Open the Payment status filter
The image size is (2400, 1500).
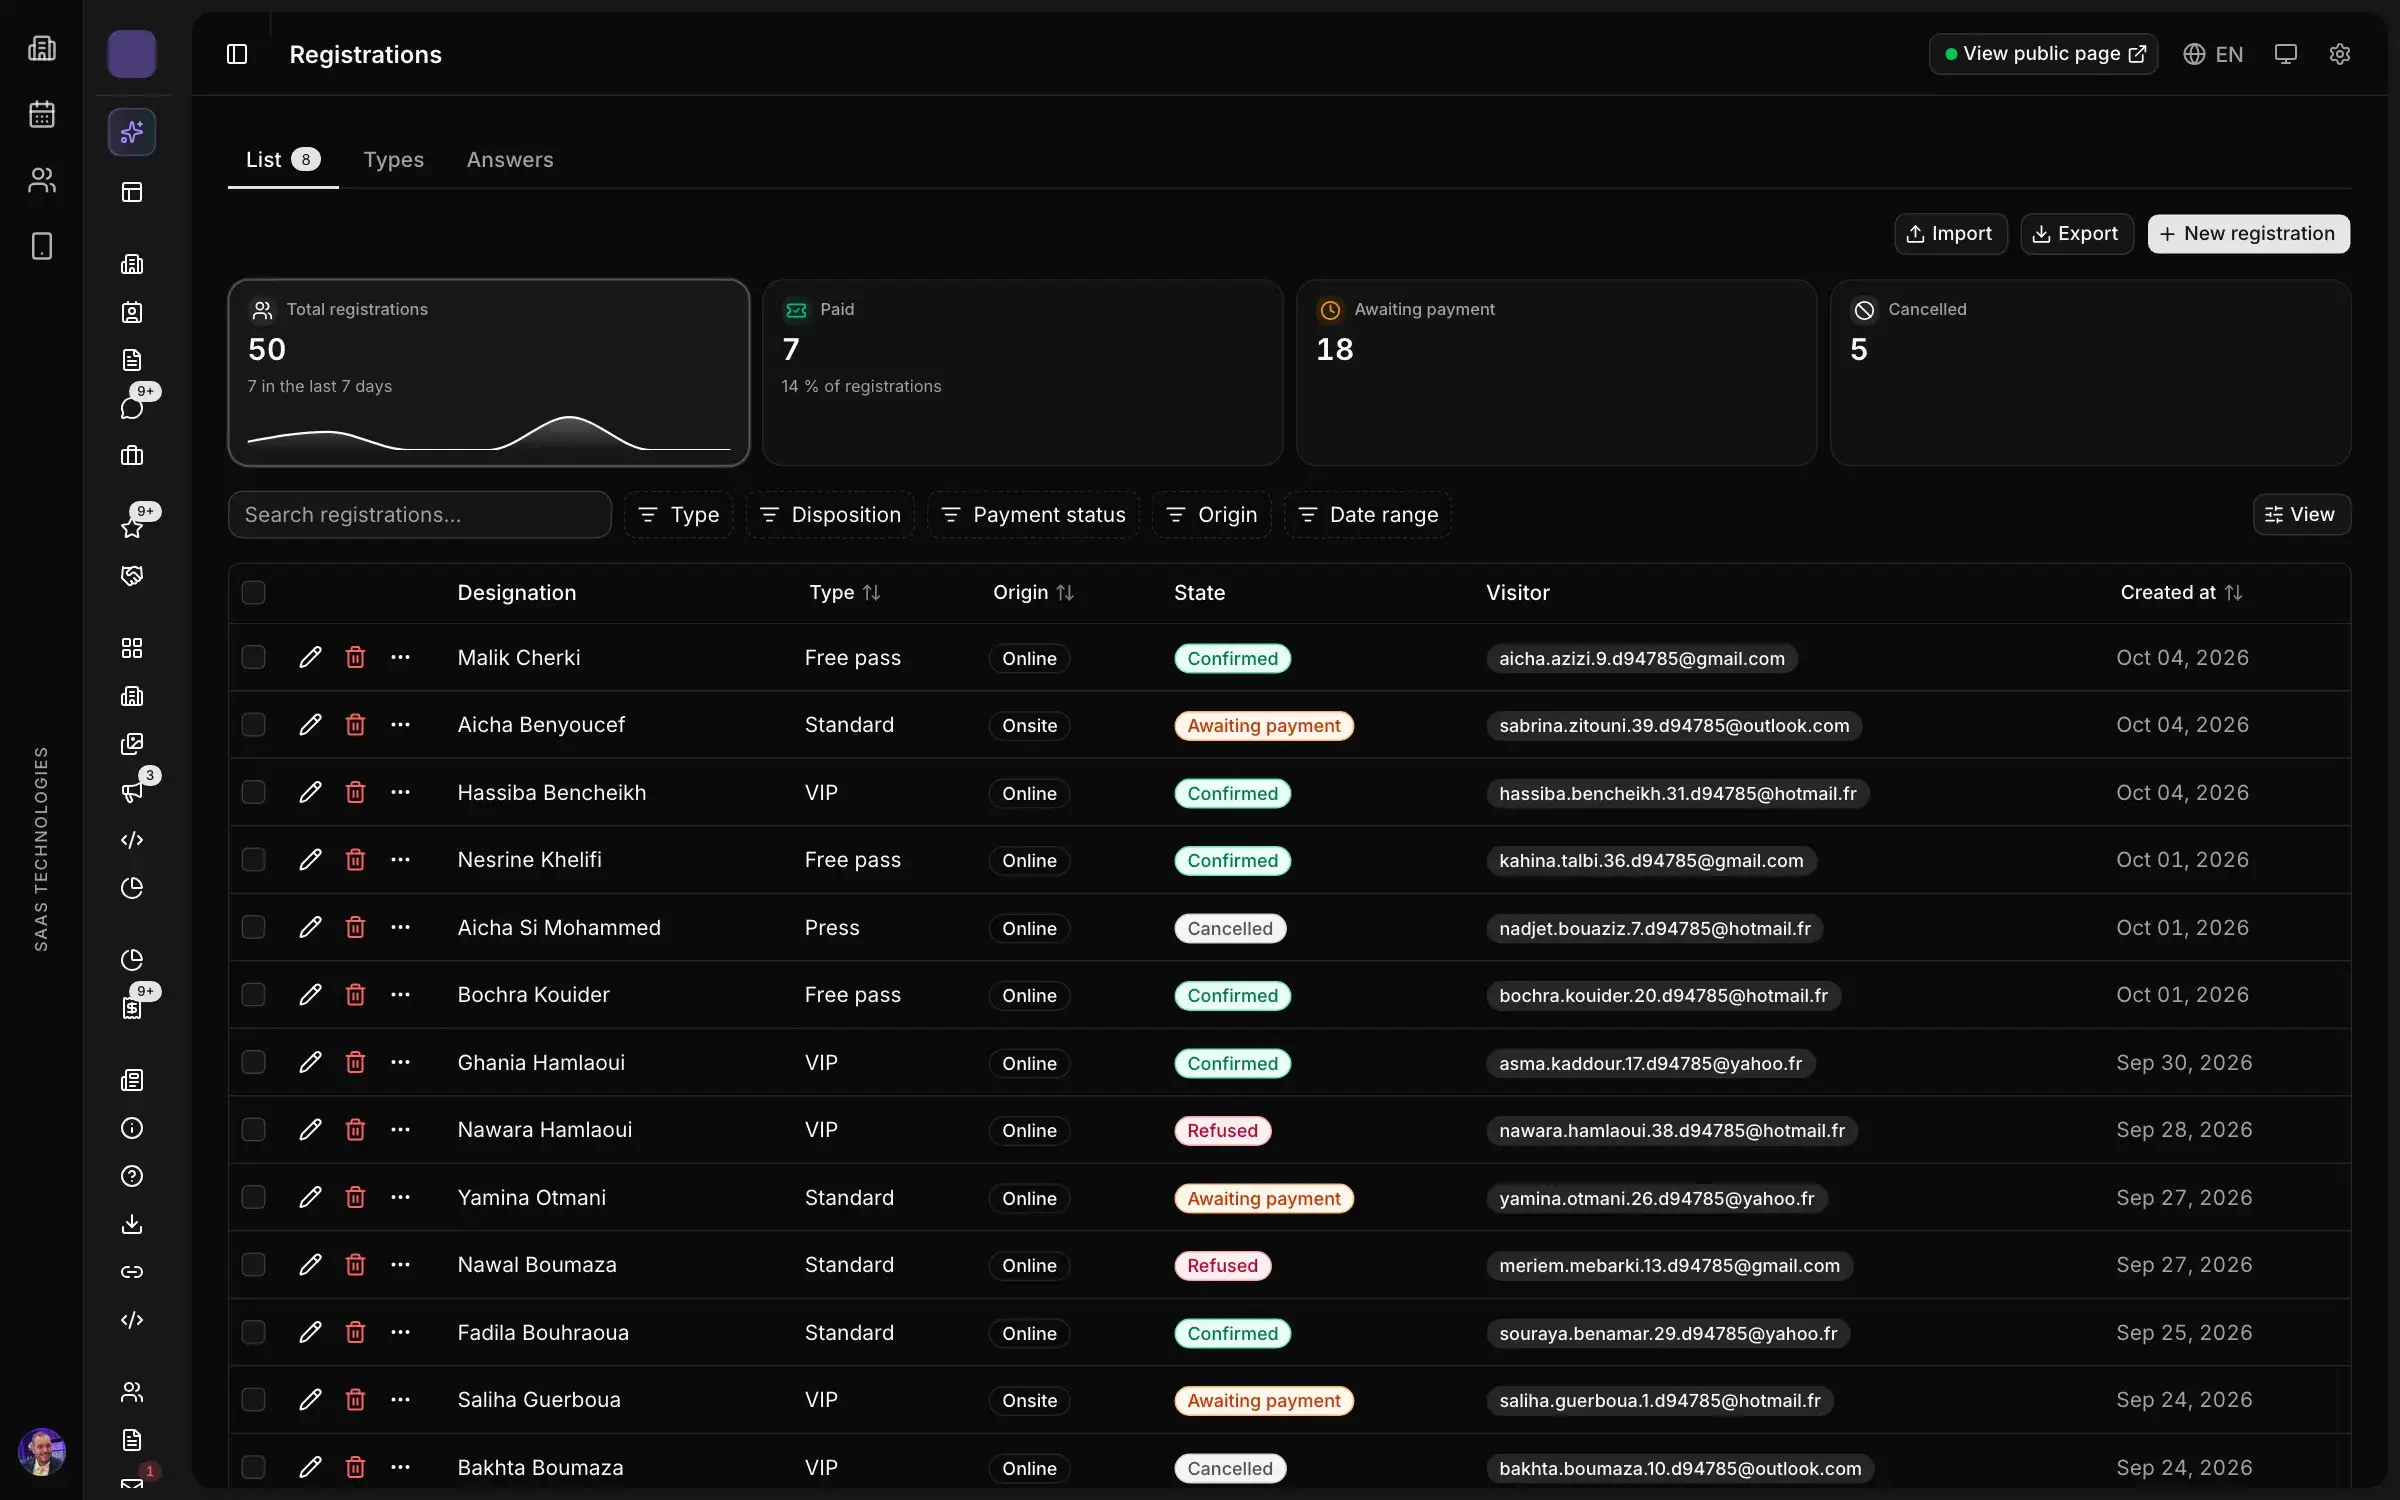(x=1033, y=515)
